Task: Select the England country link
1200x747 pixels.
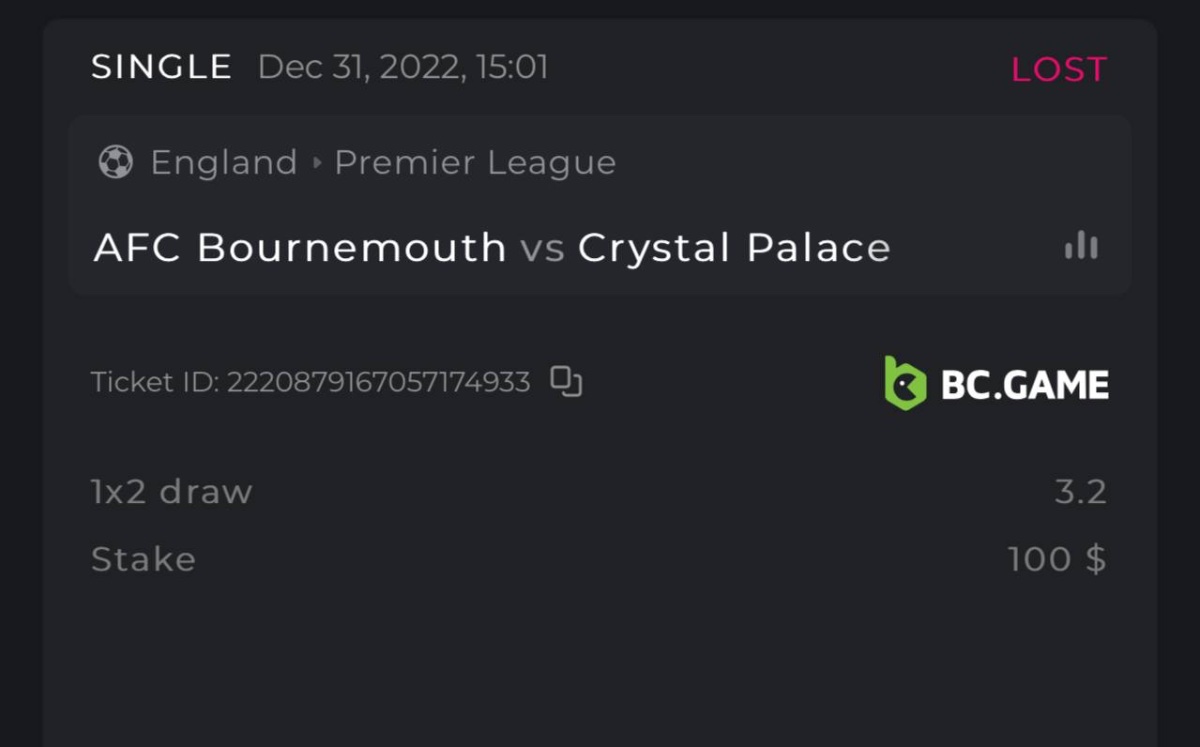Action: click(x=224, y=163)
